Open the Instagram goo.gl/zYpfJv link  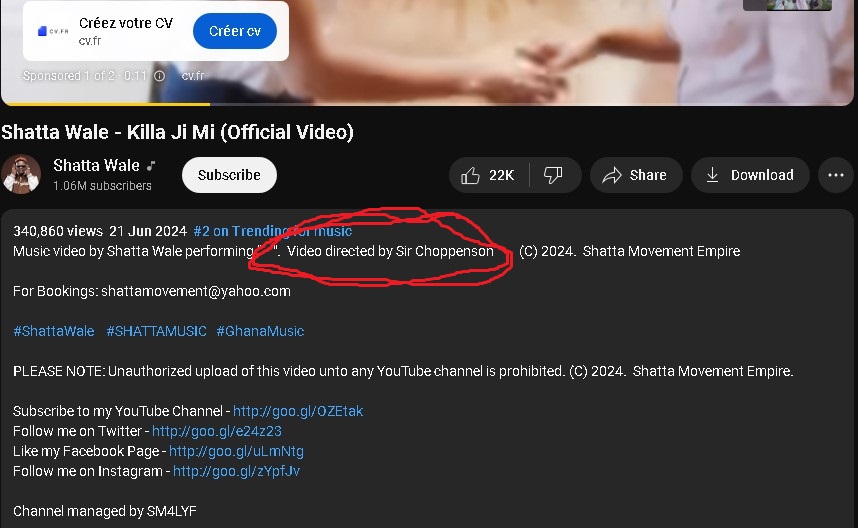(236, 471)
